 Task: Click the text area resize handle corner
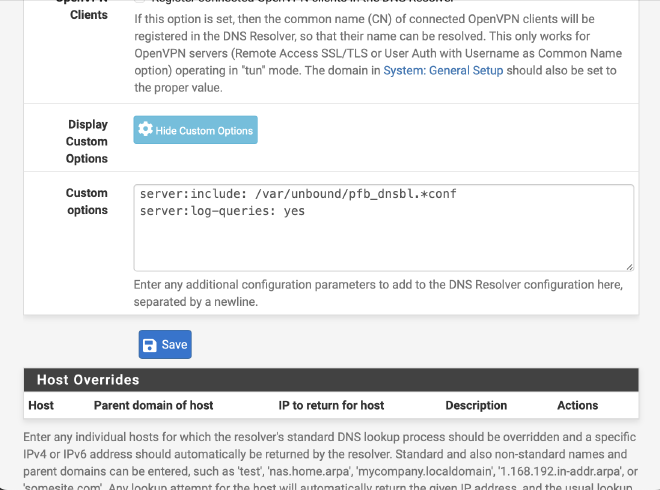coord(629,267)
